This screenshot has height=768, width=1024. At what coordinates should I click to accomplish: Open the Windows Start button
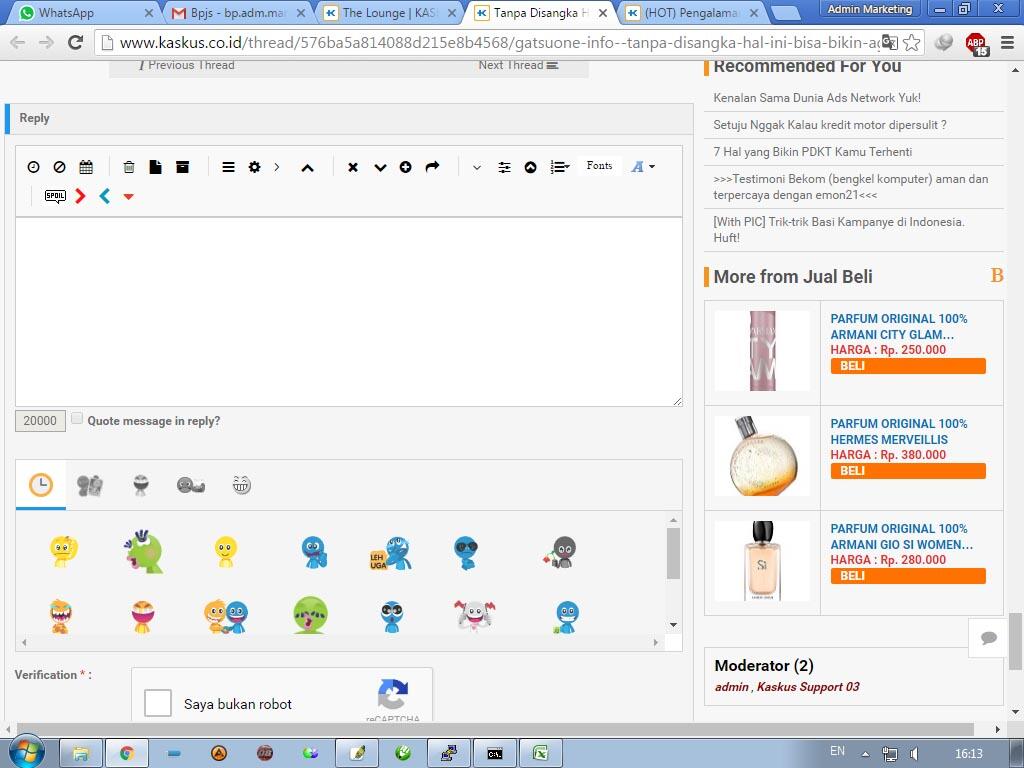pyautogui.click(x=26, y=752)
